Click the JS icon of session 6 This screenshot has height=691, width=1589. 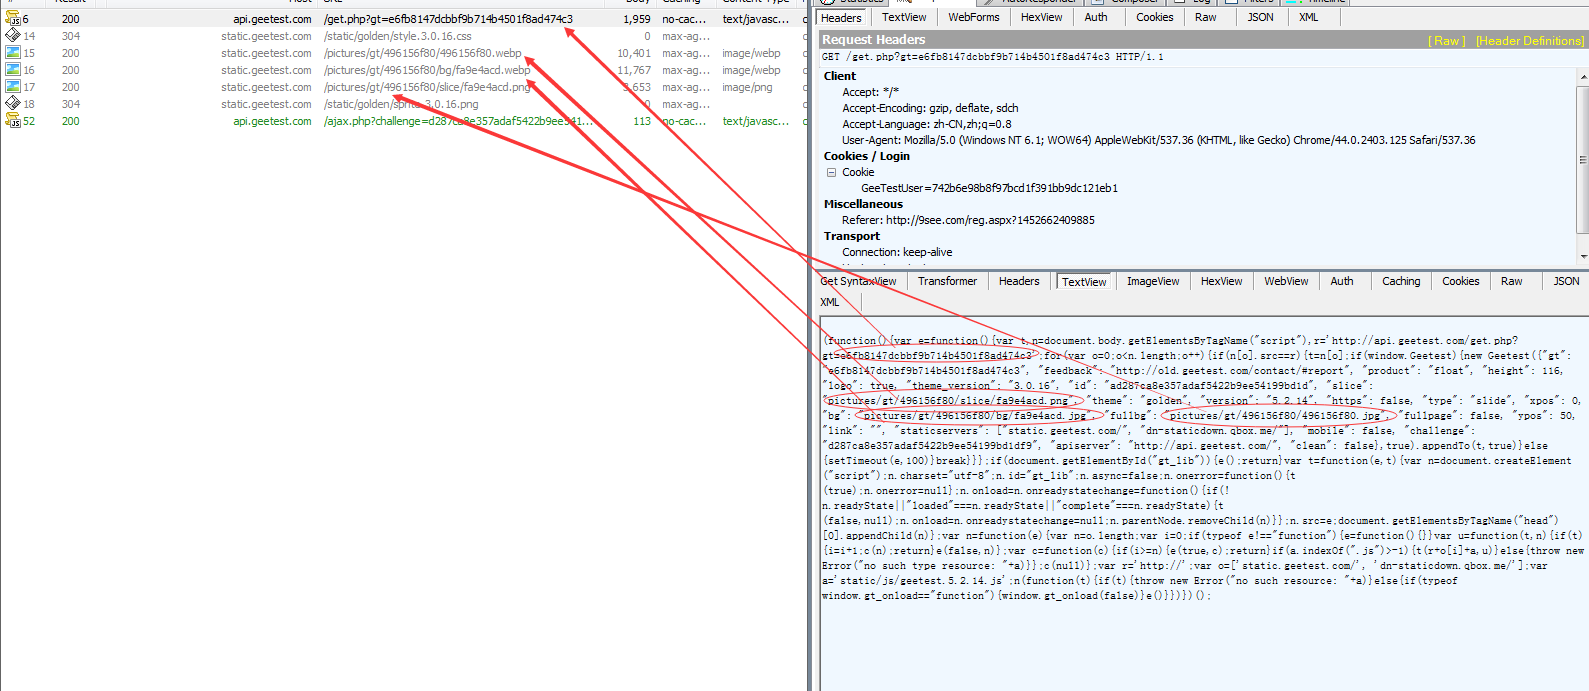13,19
